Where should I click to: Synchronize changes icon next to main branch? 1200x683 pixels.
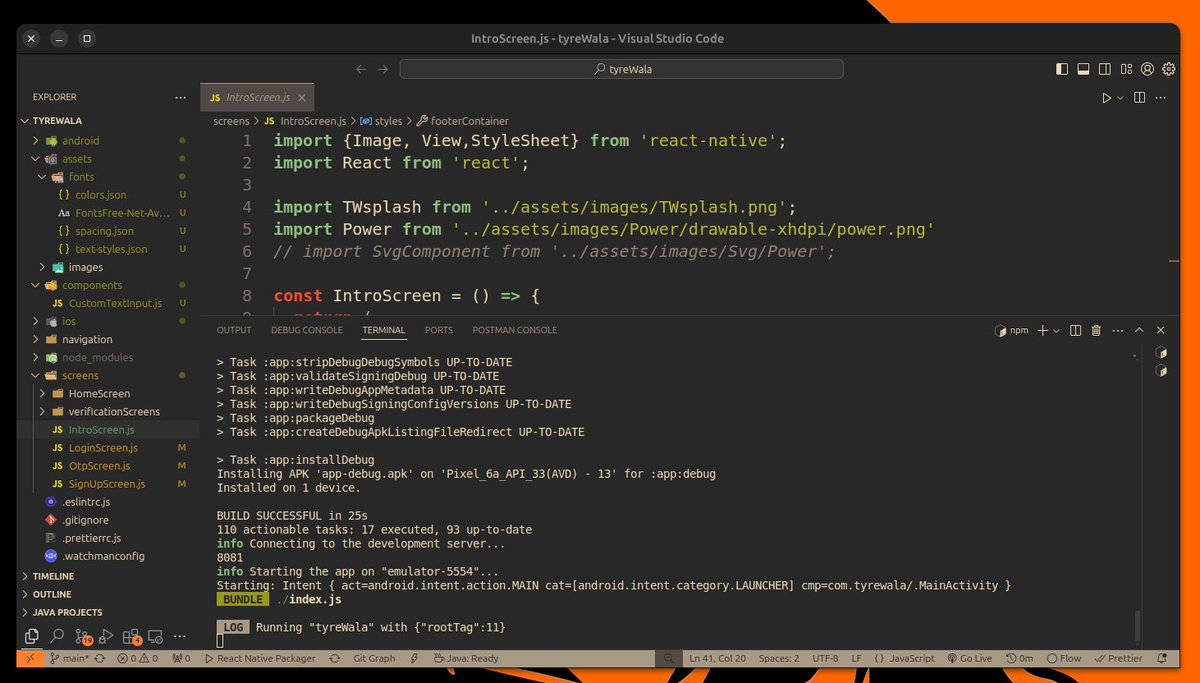click(101, 658)
